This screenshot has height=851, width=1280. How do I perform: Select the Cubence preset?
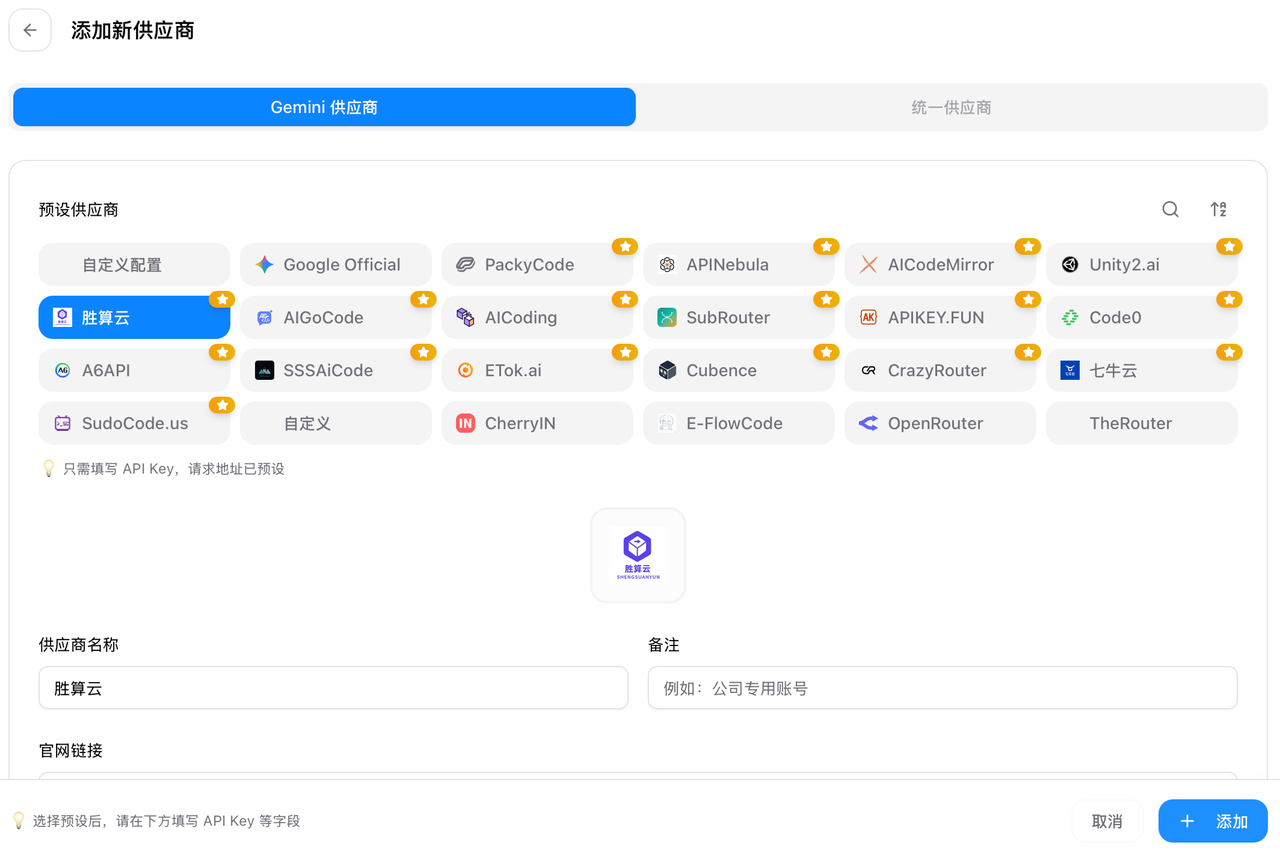(x=739, y=371)
